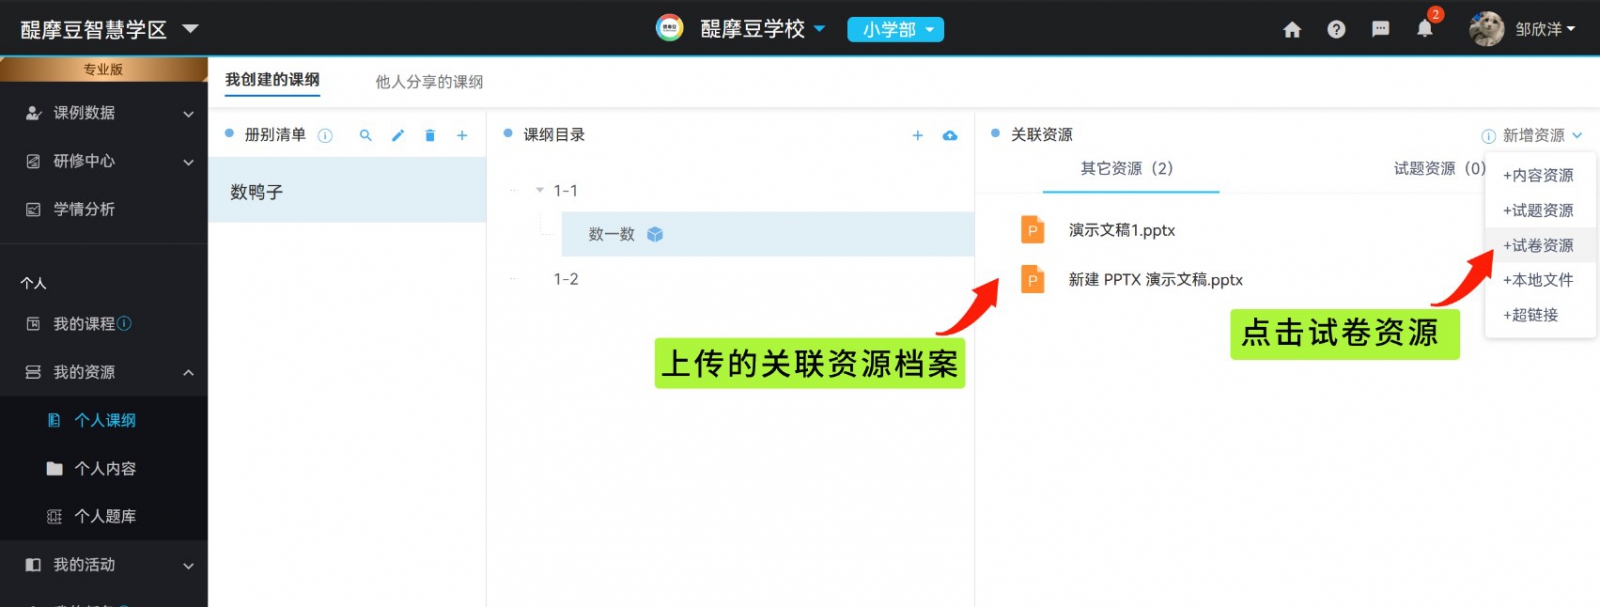Screen dimensions: 1600x607
Task: Click the search icon in 册别清单 panel
Action: pos(366,136)
